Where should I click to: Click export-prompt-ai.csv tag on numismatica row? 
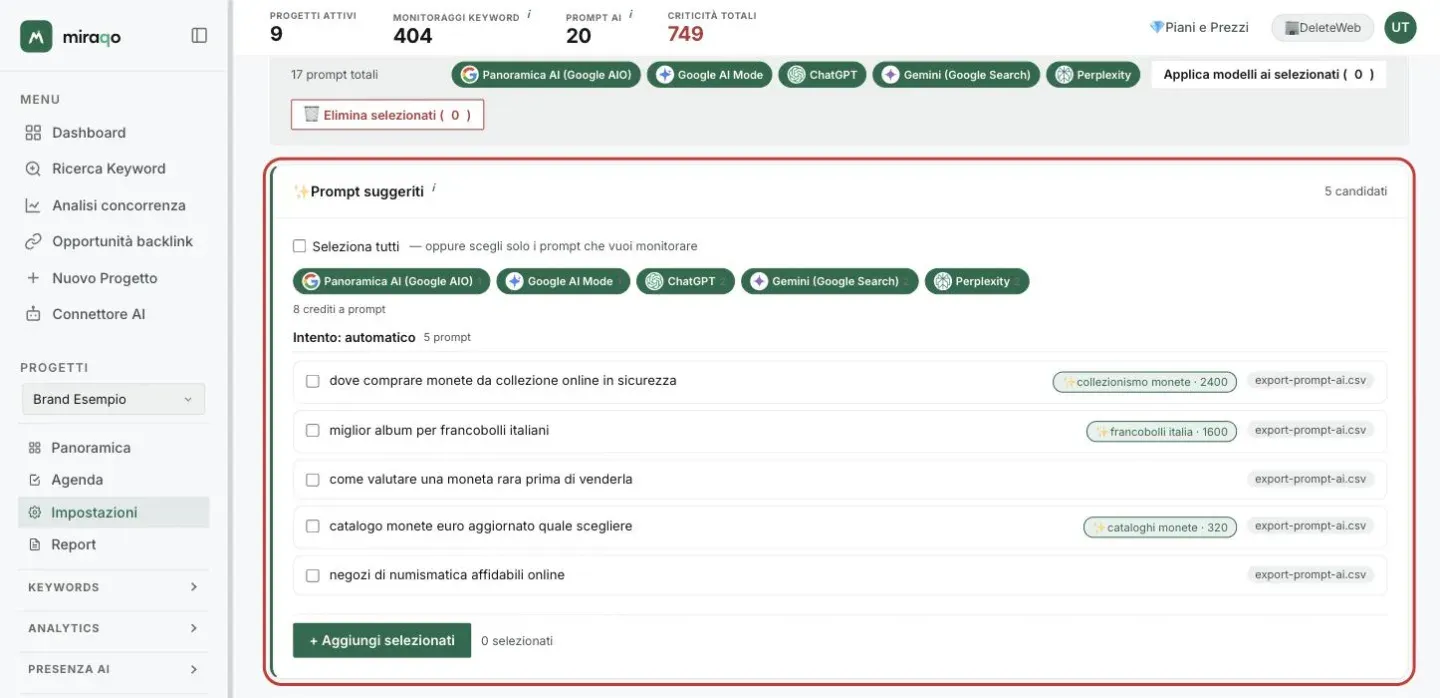point(1310,575)
